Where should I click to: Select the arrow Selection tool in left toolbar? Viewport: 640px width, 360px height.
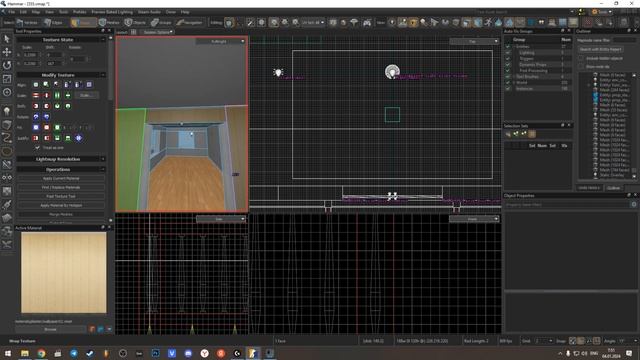click(7, 39)
